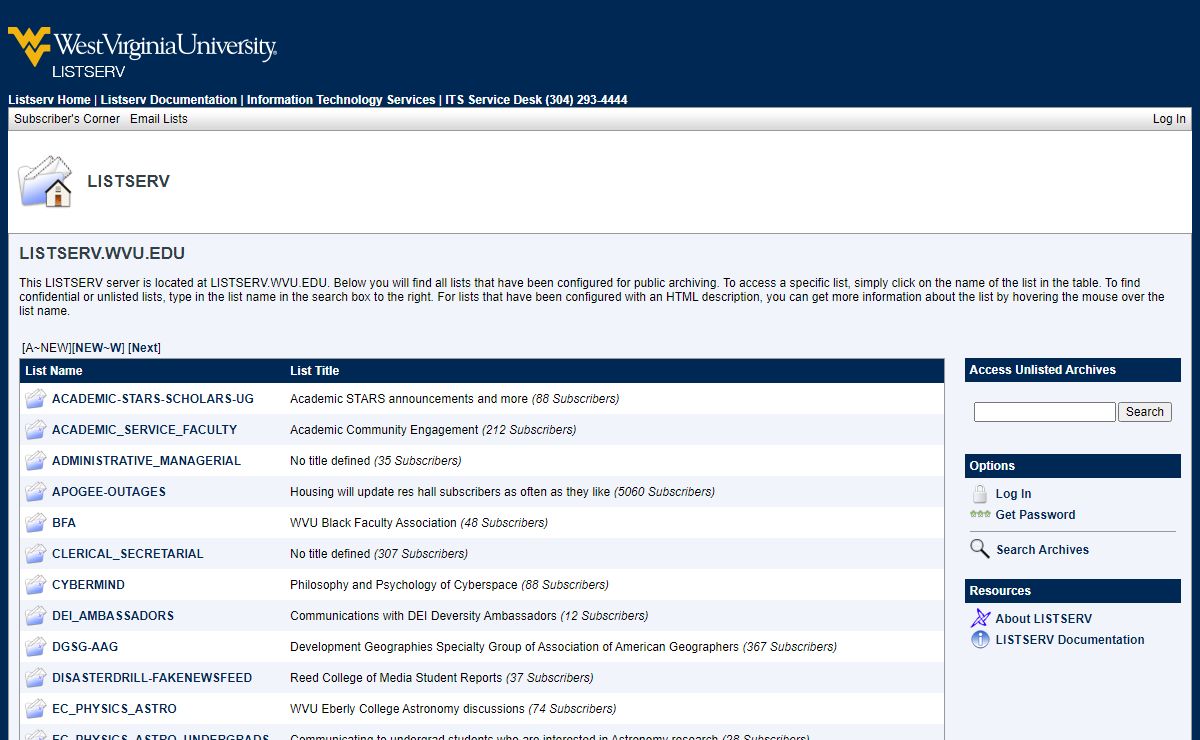Open Log In option in sidebar
Screen dimensions: 1200x740
point(1013,494)
